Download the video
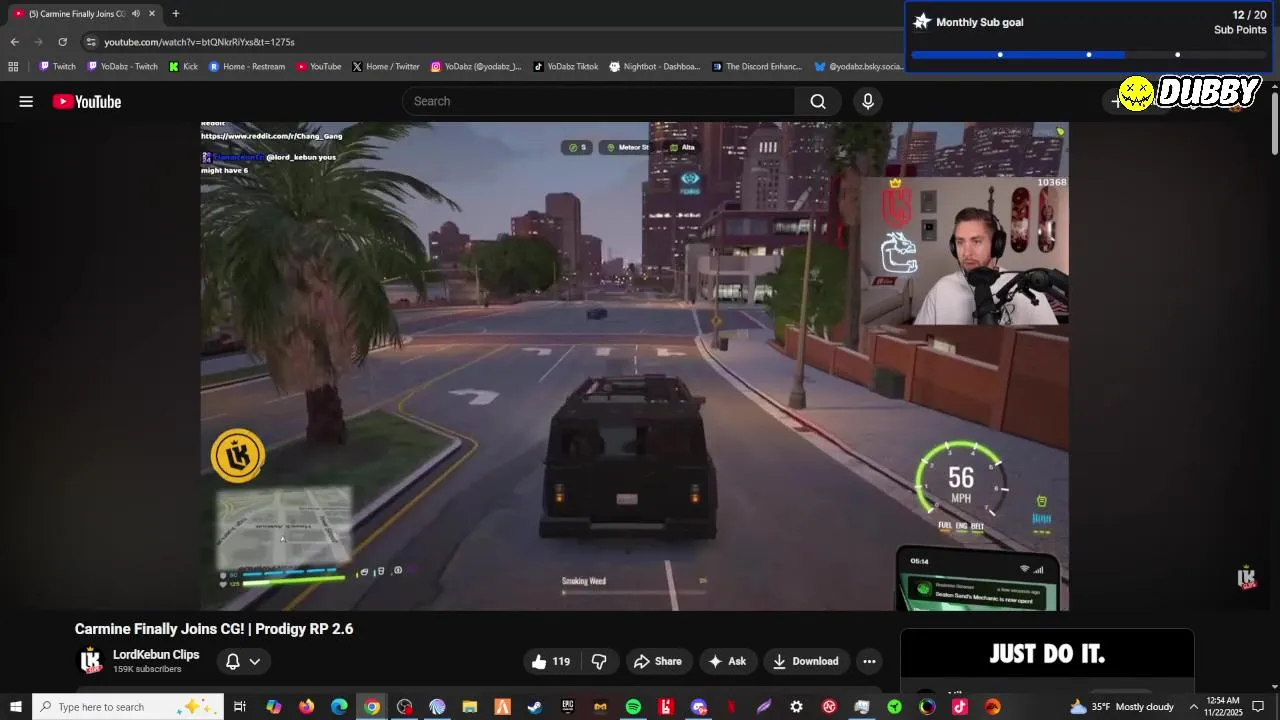Viewport: 1280px width, 720px height. tap(806, 661)
